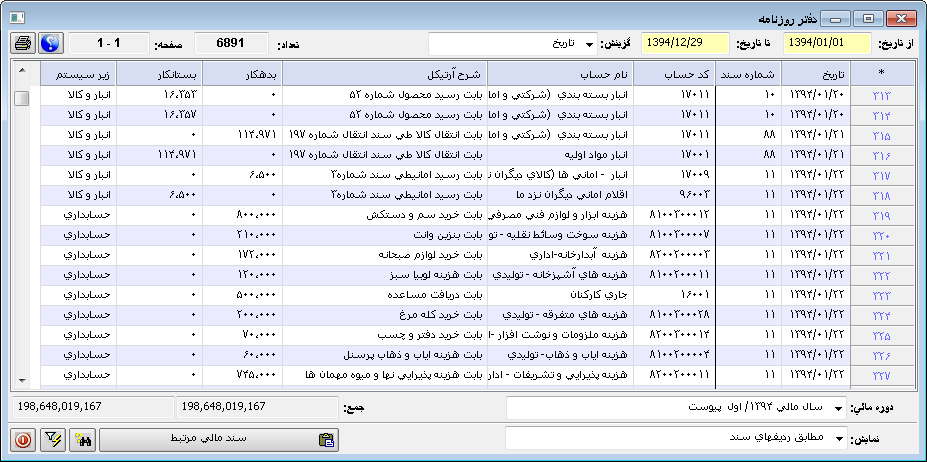Click the page indicator field 1 - 1
Image resolution: width=927 pixels, height=462 pixels.
click(x=109, y=43)
